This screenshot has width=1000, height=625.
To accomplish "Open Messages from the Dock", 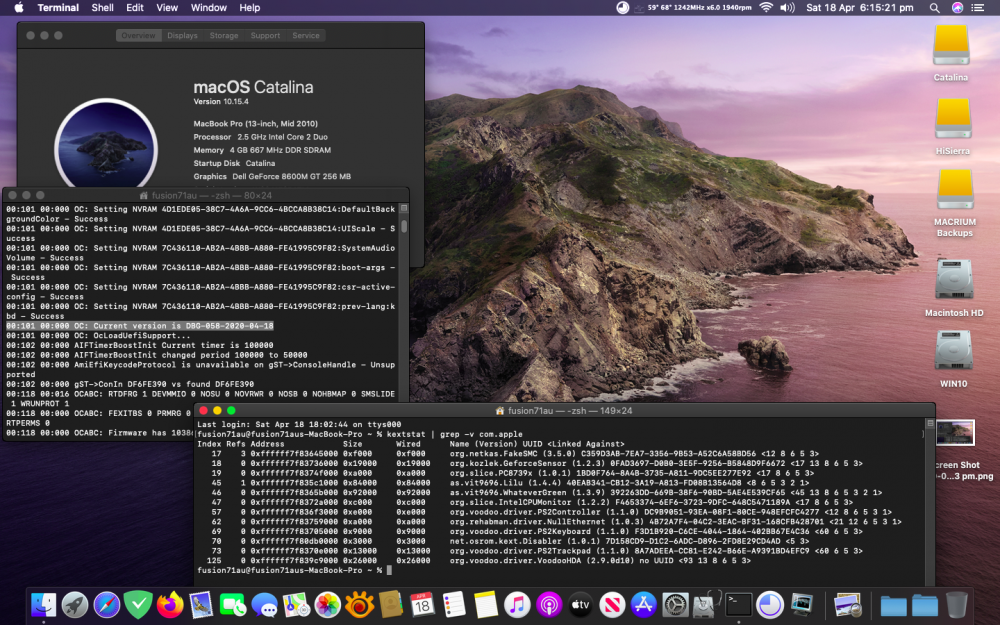I will point(264,605).
